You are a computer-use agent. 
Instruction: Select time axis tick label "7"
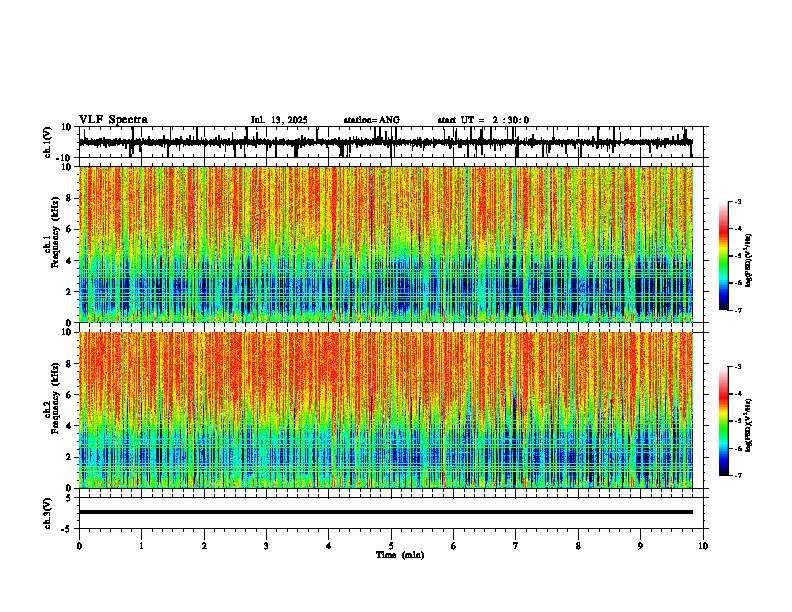coord(516,546)
